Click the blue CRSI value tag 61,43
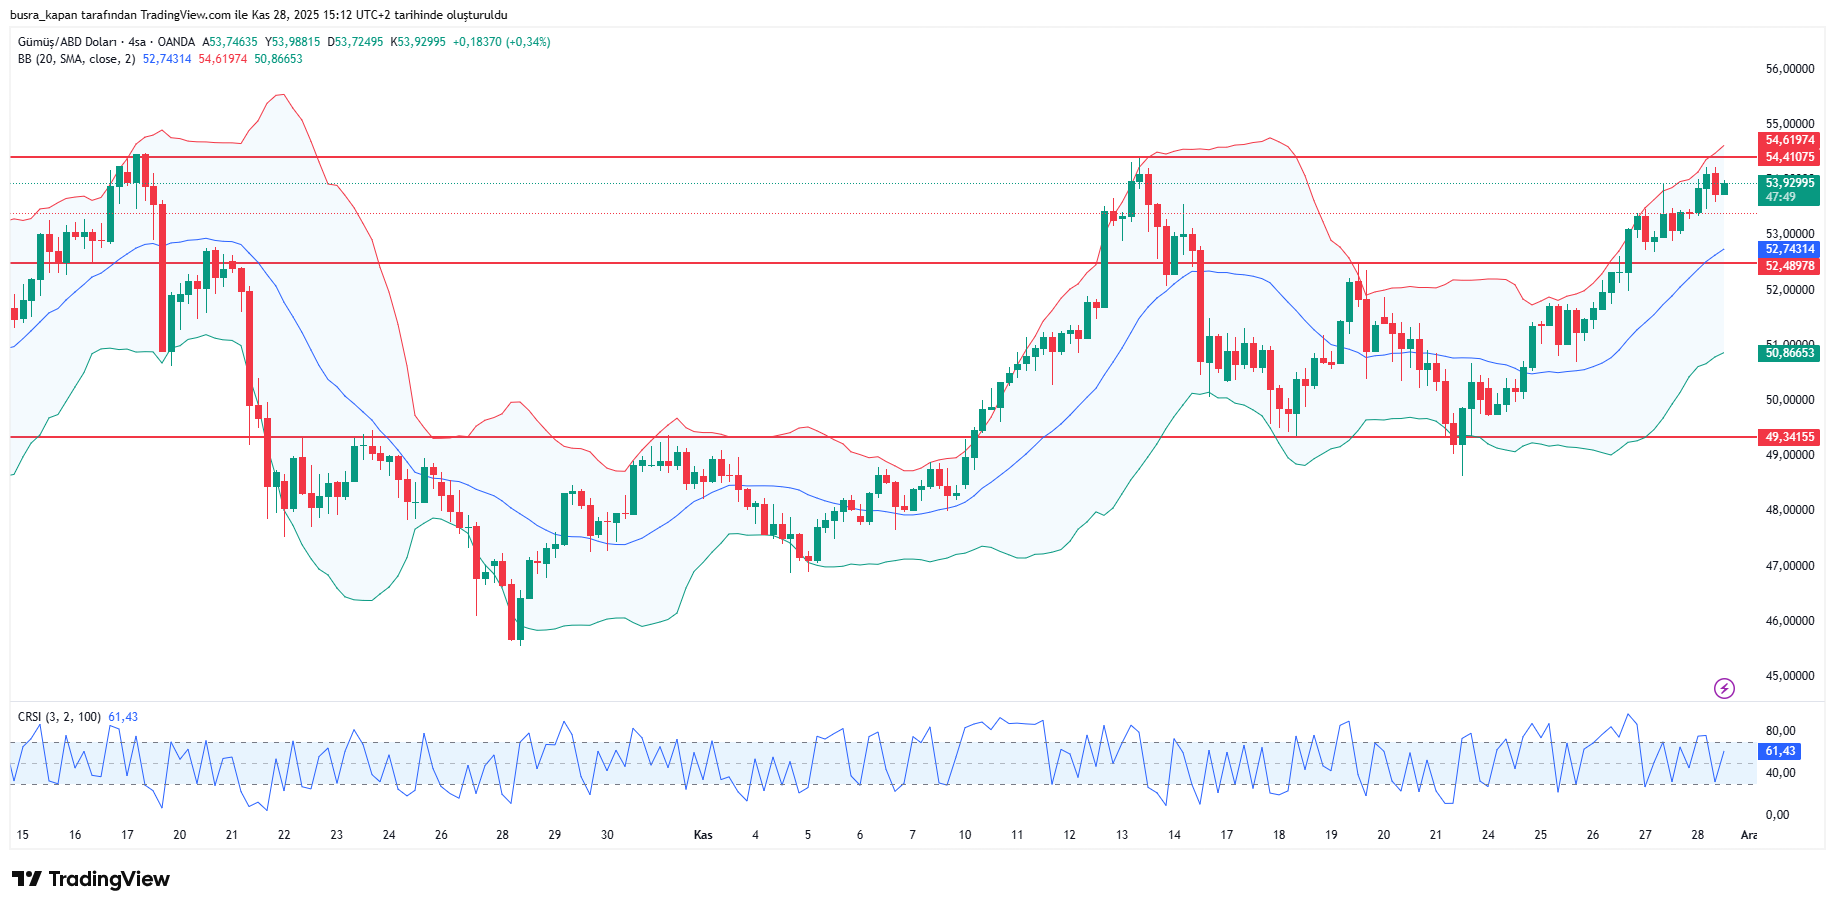Viewport: 1835px width, 909px height. click(x=1780, y=751)
